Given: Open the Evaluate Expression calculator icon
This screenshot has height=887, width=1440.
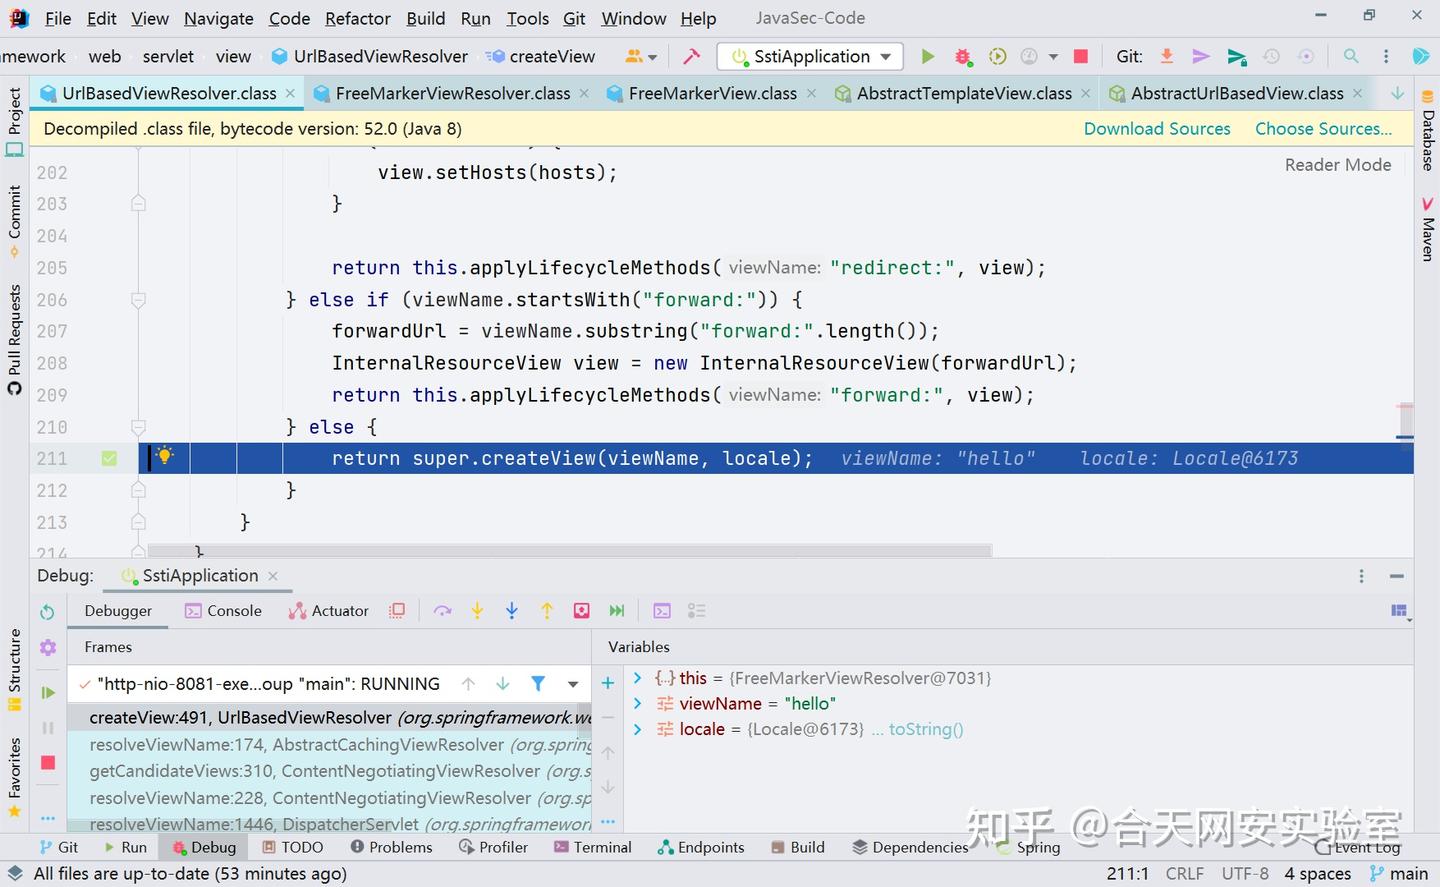Looking at the screenshot, I should (662, 610).
